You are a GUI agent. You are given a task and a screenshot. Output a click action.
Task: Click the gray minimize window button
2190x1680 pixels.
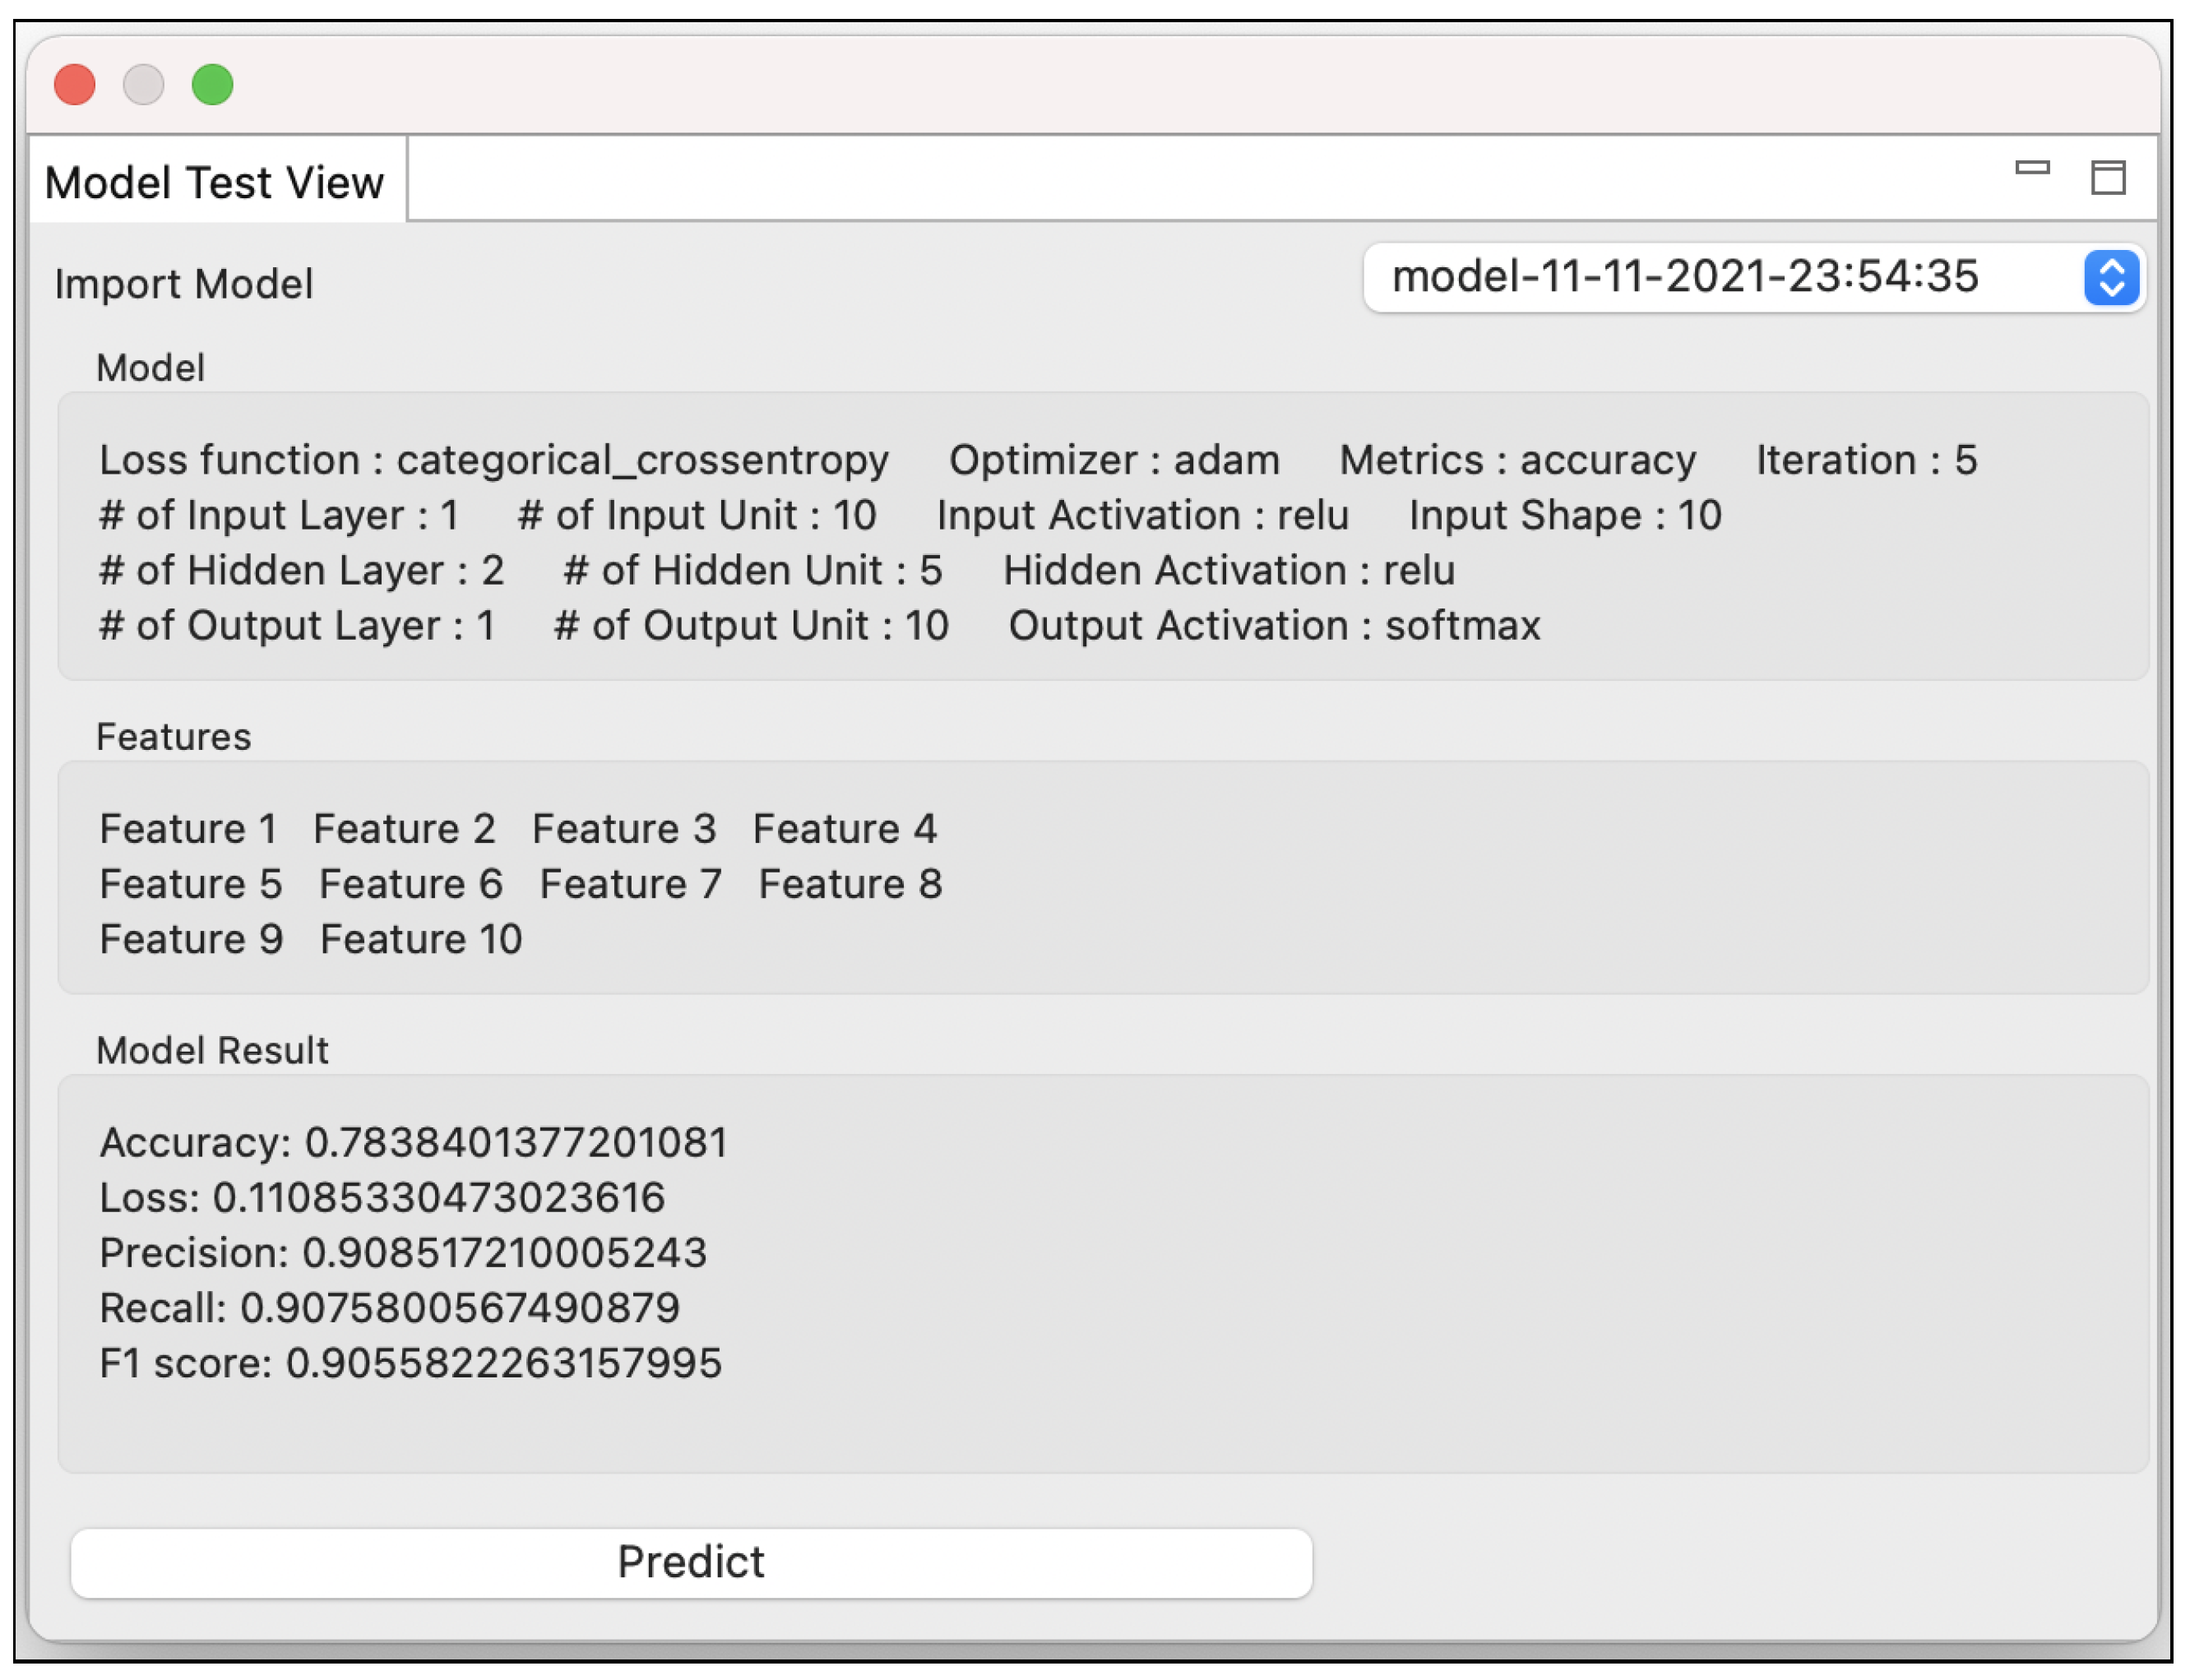tap(144, 84)
